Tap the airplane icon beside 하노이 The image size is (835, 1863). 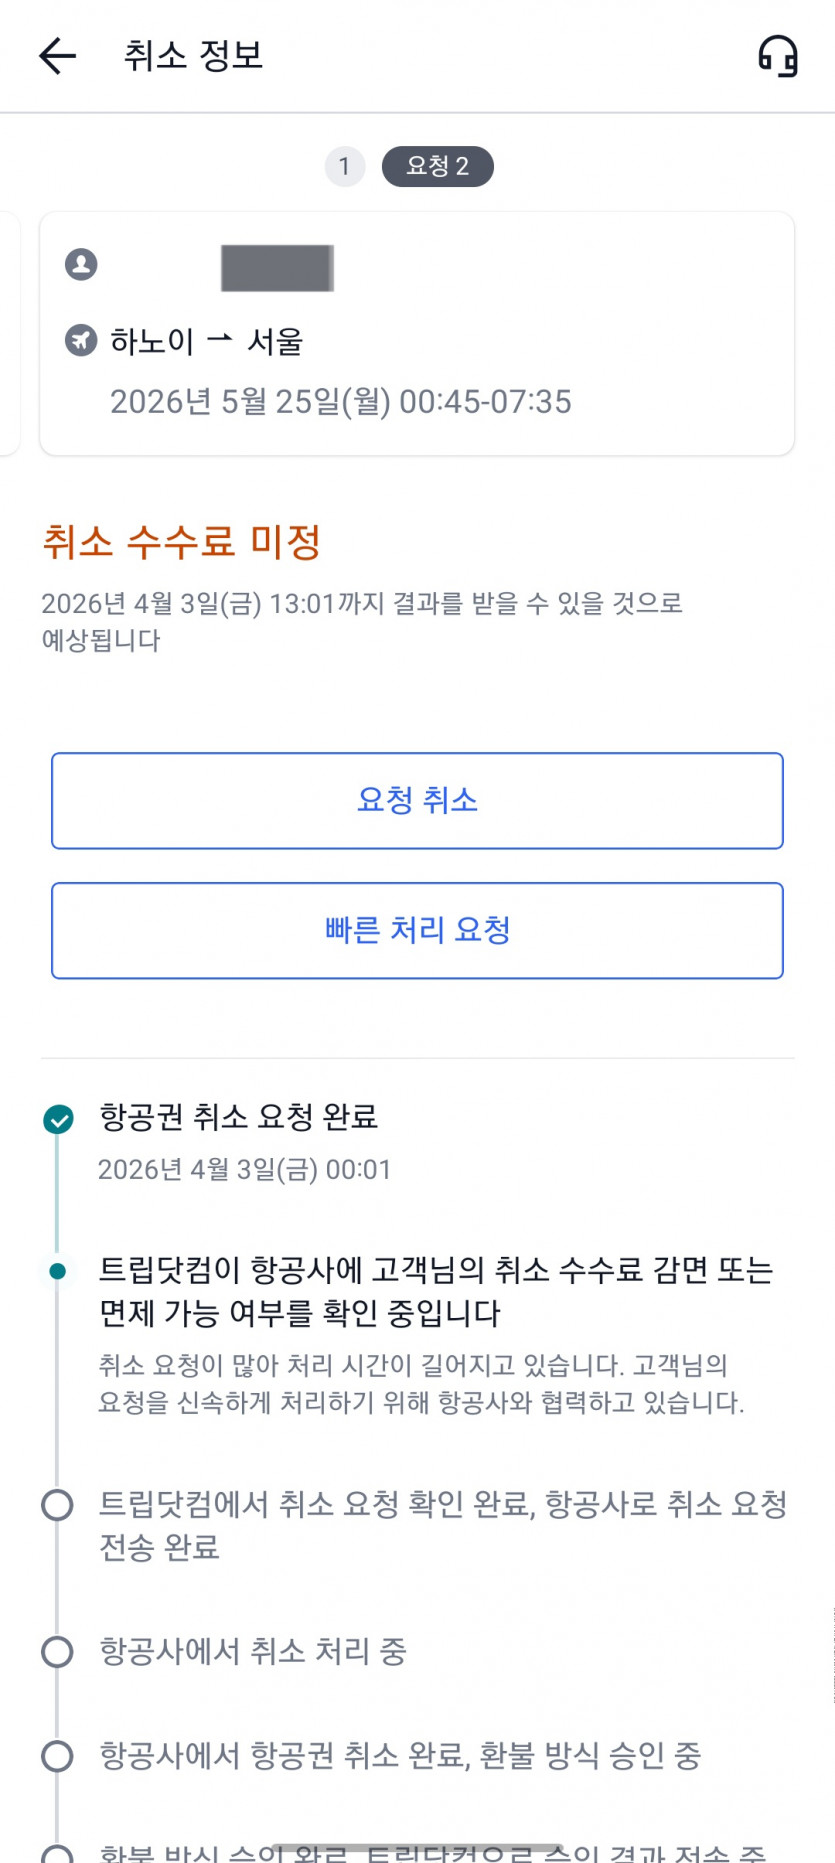[x=81, y=340]
